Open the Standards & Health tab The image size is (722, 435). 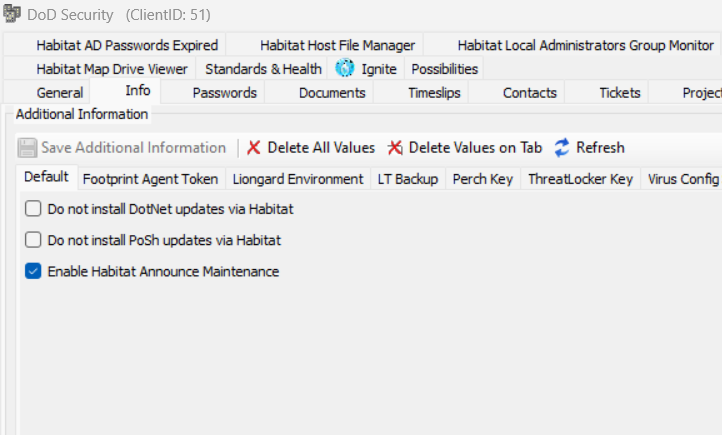(263, 69)
